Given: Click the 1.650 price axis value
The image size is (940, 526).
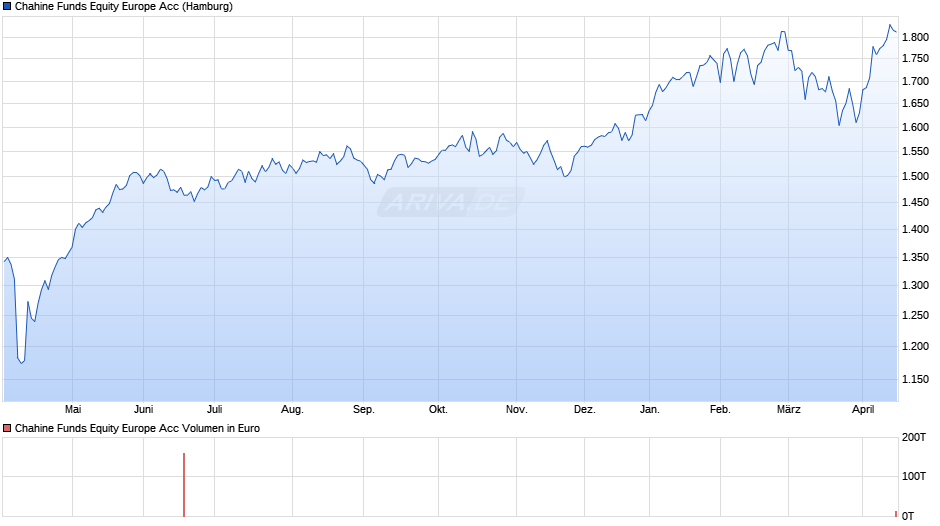Looking at the screenshot, I should click(x=915, y=104).
